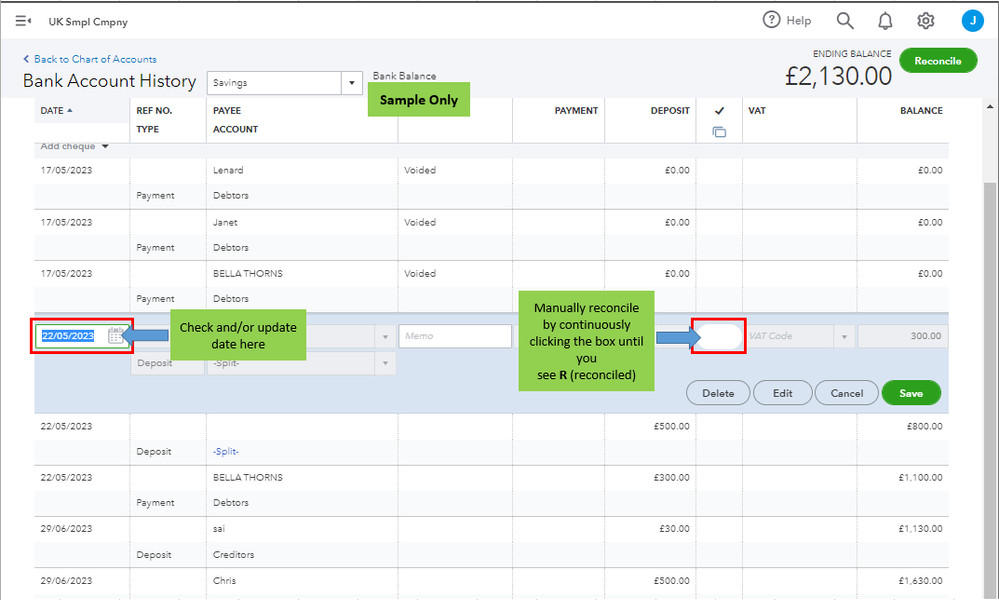Sort transactions by DATE column header

tap(57, 110)
